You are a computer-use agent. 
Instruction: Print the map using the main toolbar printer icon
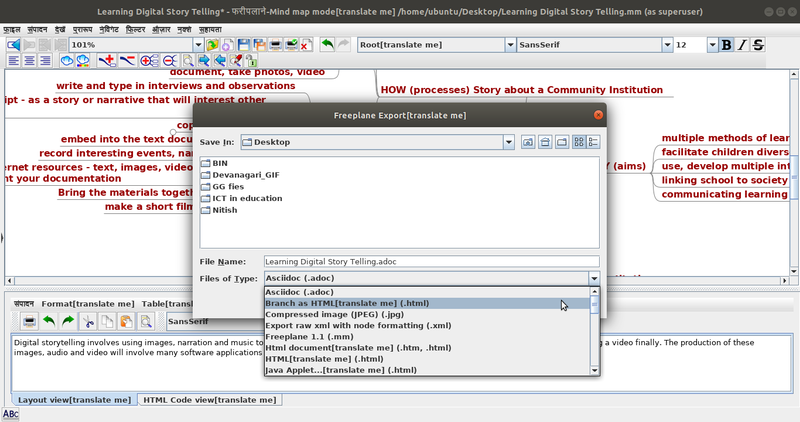(x=275, y=45)
